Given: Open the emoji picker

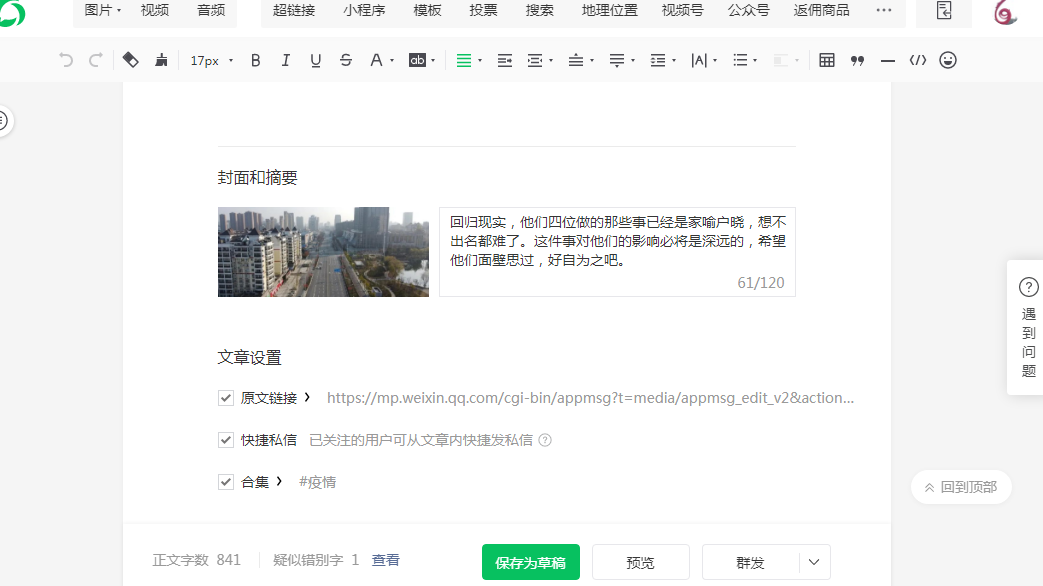Looking at the screenshot, I should [x=948, y=61].
